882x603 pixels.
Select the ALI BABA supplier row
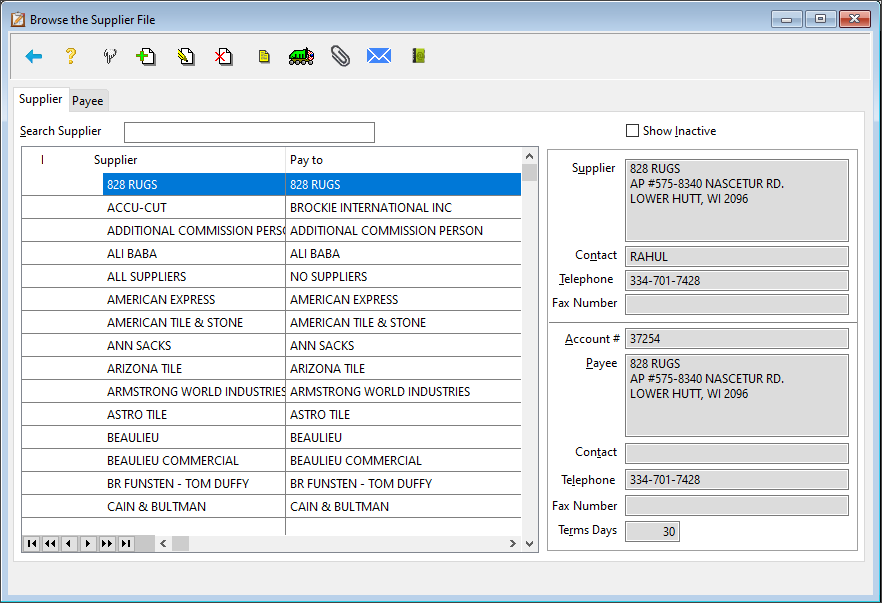[x=271, y=254]
